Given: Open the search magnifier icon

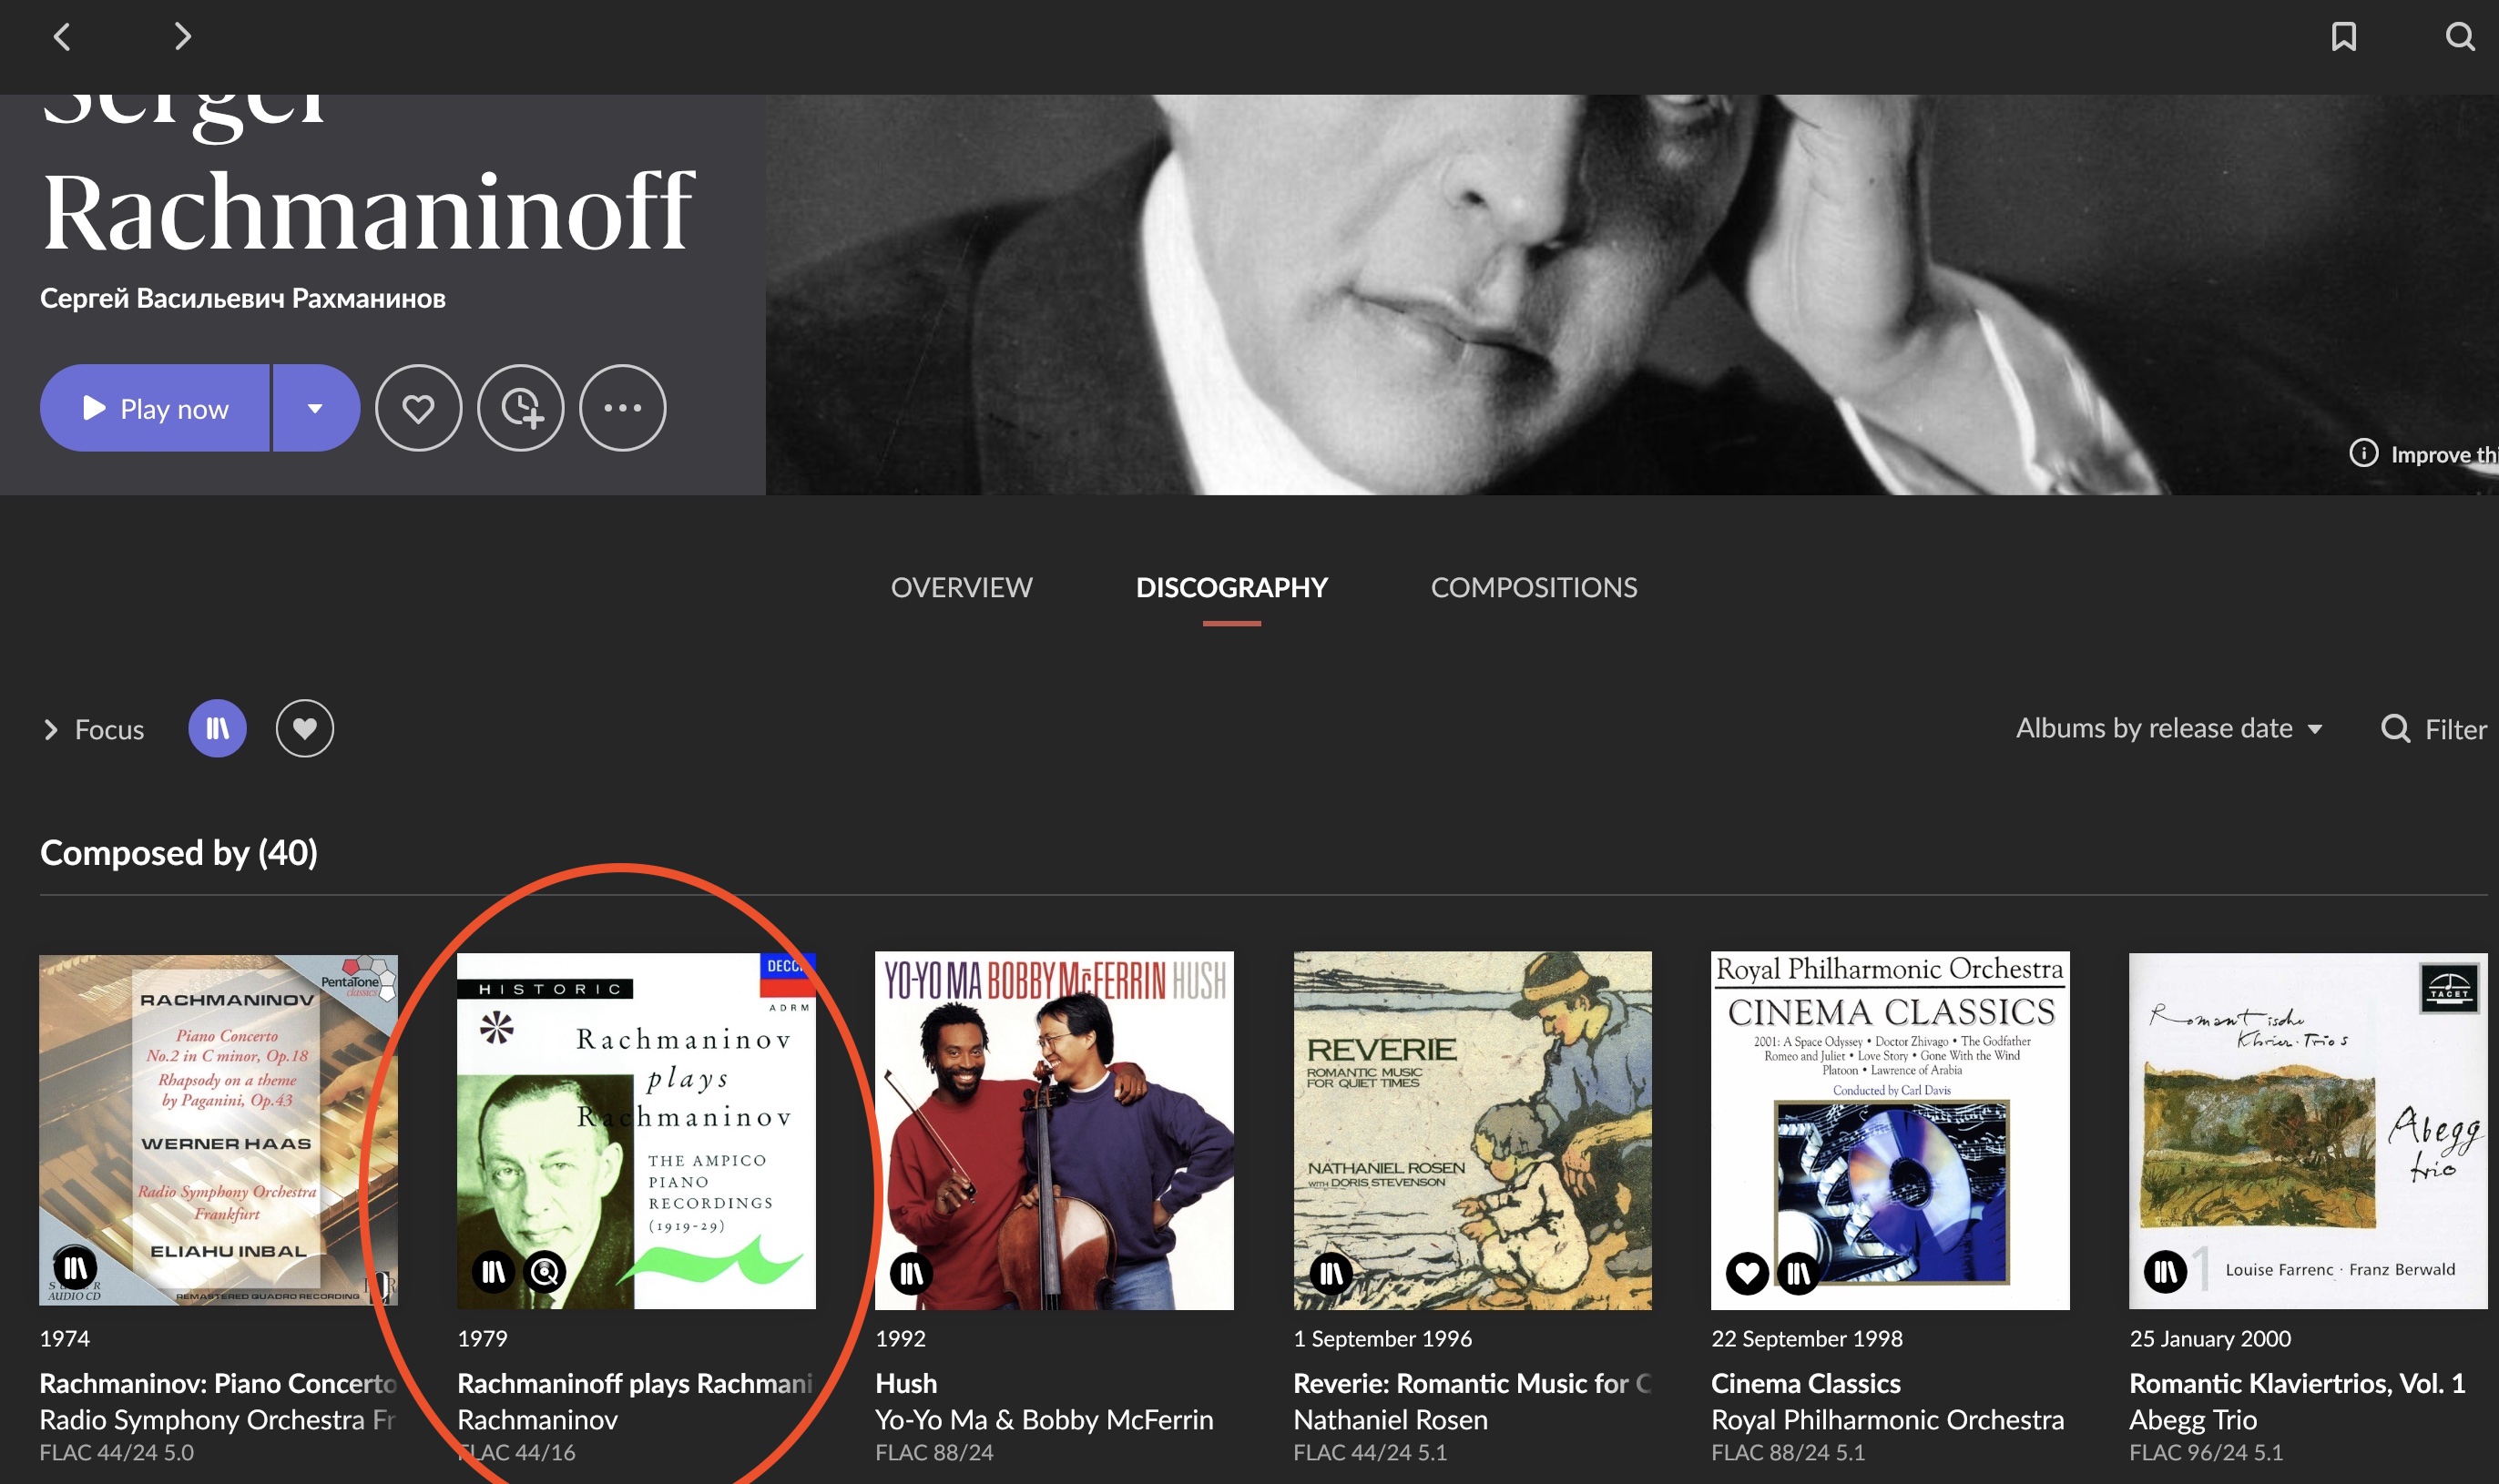Looking at the screenshot, I should pos(2459,37).
